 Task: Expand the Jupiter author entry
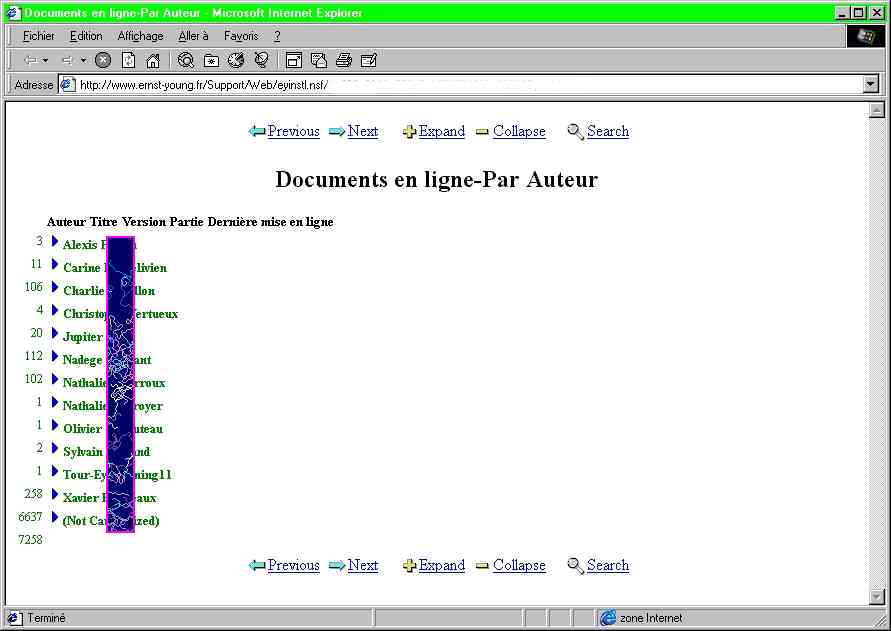point(55,333)
